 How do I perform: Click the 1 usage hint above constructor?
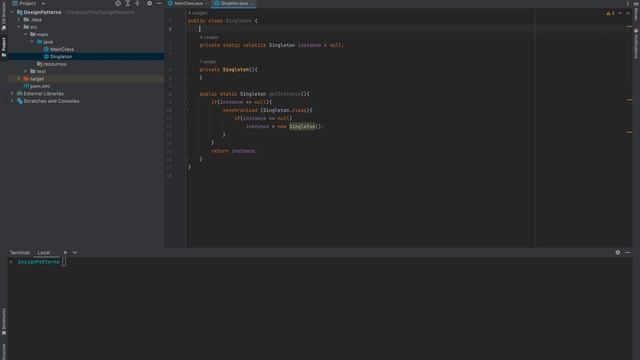click(x=208, y=62)
